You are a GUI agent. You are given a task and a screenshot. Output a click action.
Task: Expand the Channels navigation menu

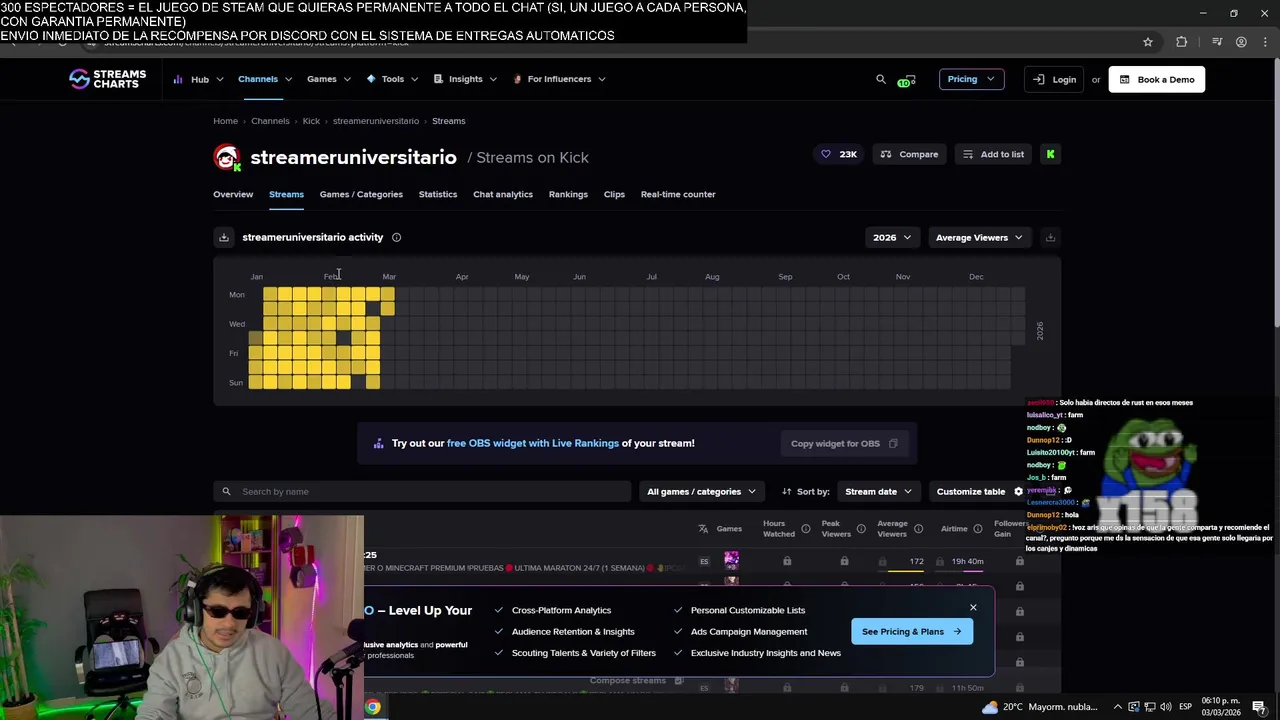[264, 79]
